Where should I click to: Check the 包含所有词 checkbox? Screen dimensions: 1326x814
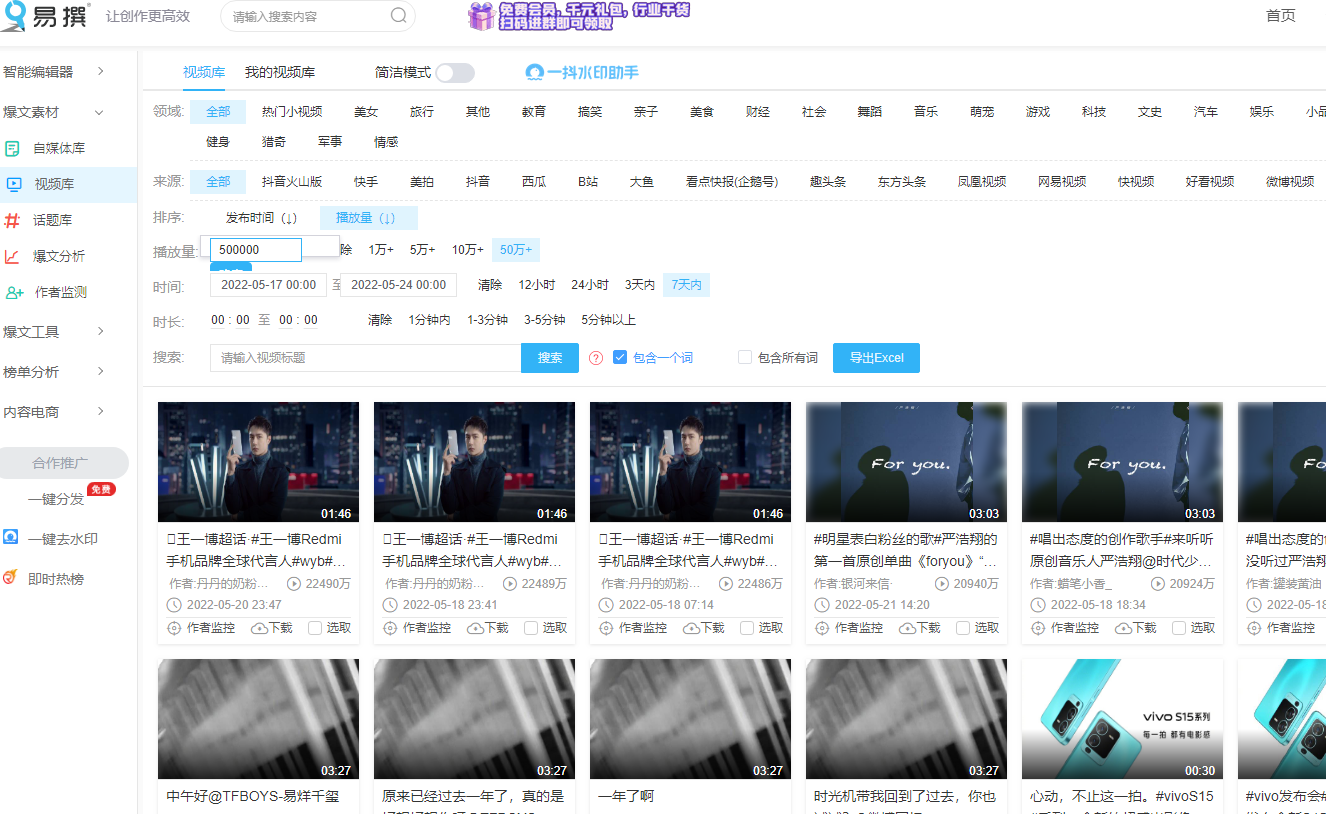tap(744, 357)
